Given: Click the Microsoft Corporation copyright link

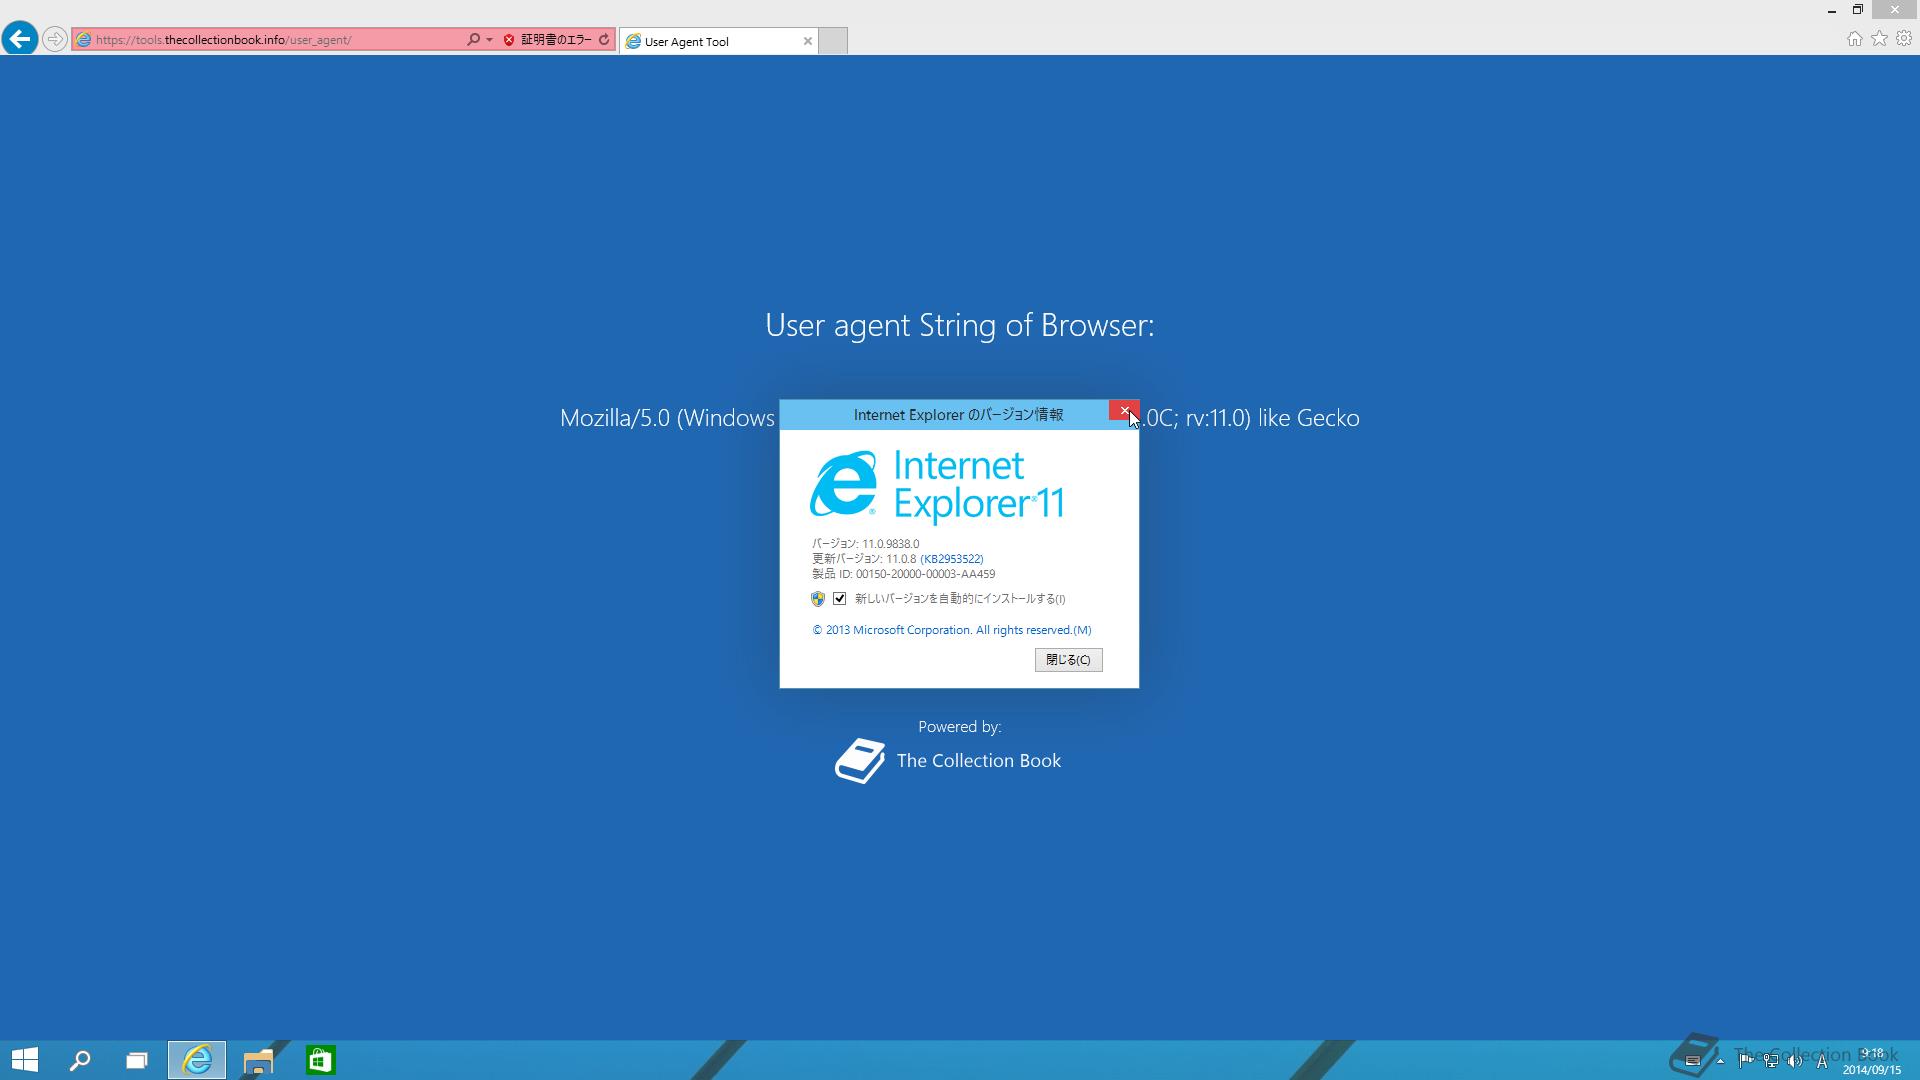Looking at the screenshot, I should coord(952,630).
